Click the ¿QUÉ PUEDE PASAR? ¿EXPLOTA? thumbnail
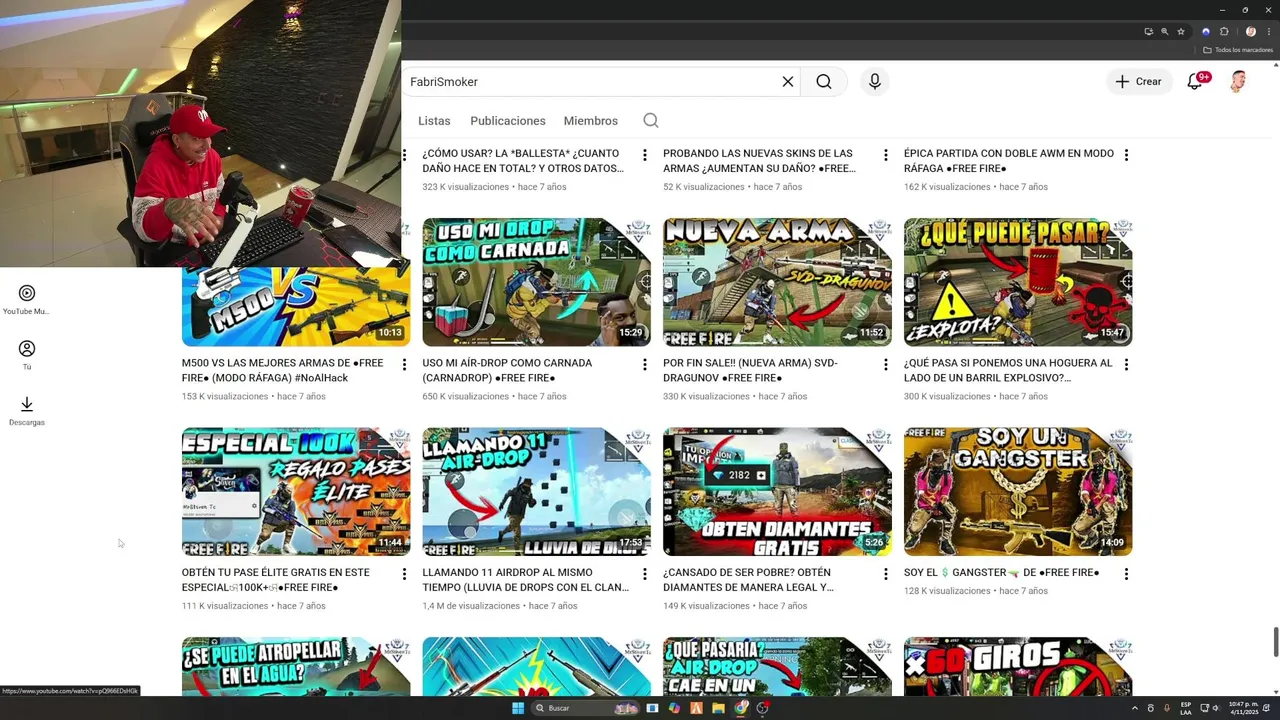Image resolution: width=1280 pixels, height=720 pixels. click(x=1018, y=282)
